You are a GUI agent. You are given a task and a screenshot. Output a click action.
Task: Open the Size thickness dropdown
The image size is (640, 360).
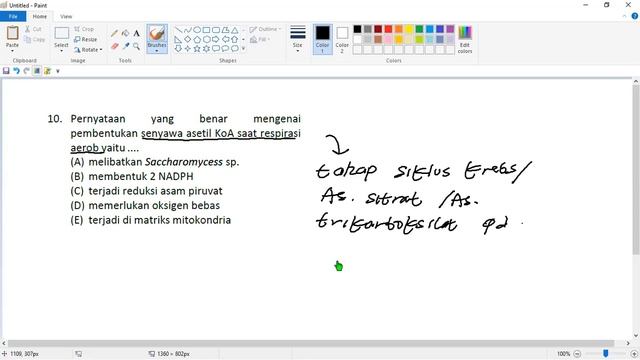298,39
